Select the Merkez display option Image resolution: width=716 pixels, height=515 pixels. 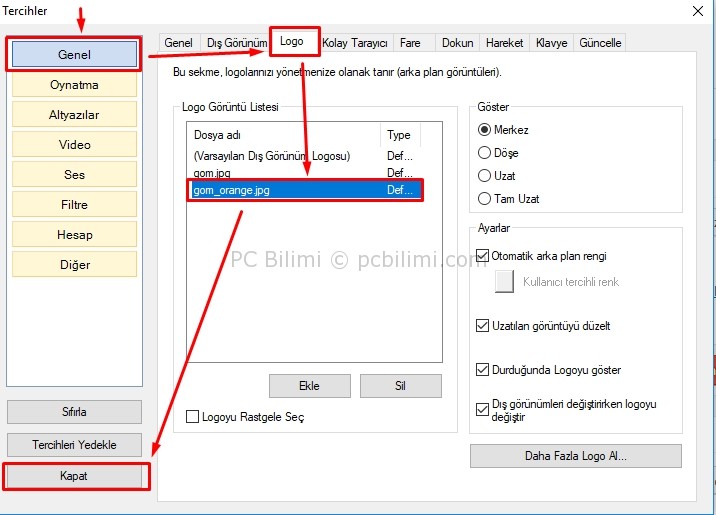(484, 130)
